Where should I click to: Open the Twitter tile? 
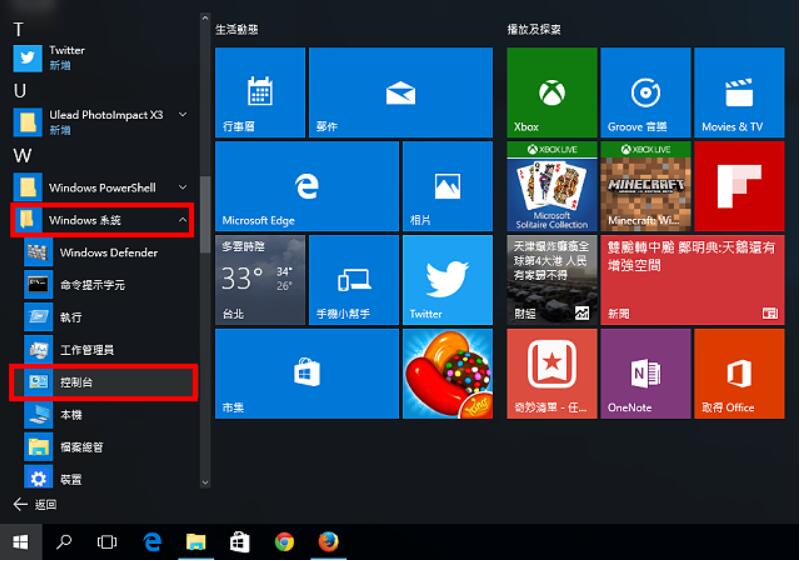[x=447, y=280]
